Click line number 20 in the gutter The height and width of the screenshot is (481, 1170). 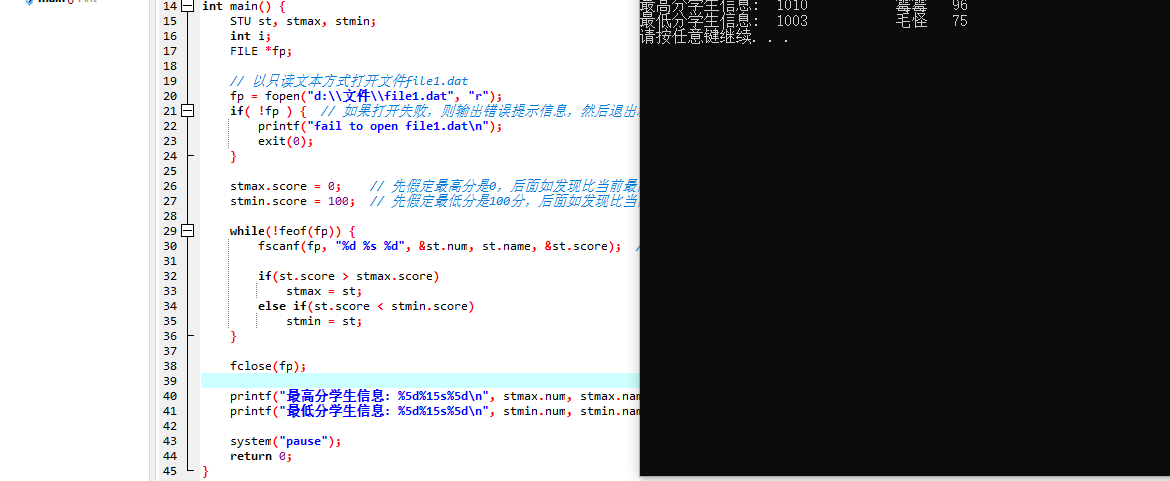tap(169, 96)
